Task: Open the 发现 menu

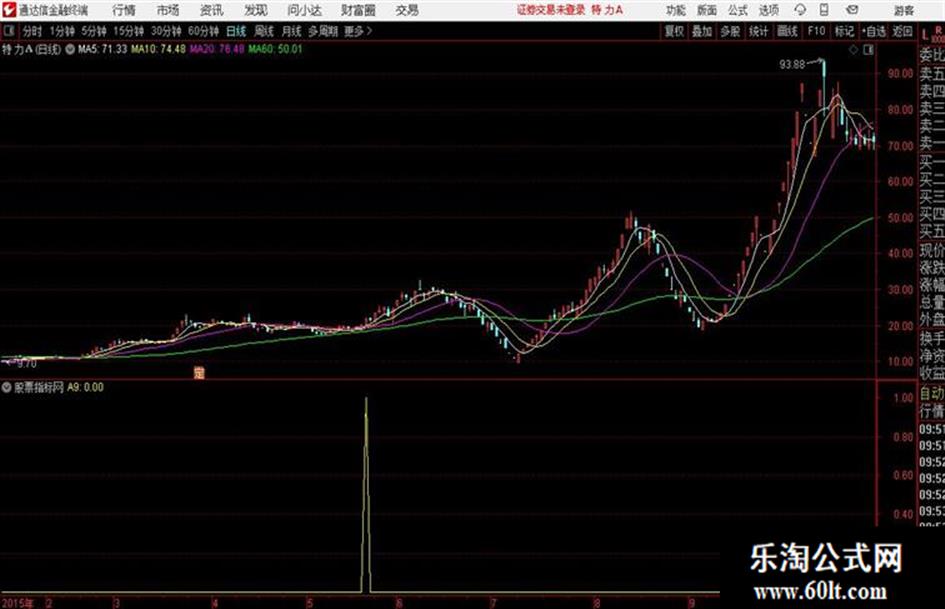Action: 256,10
